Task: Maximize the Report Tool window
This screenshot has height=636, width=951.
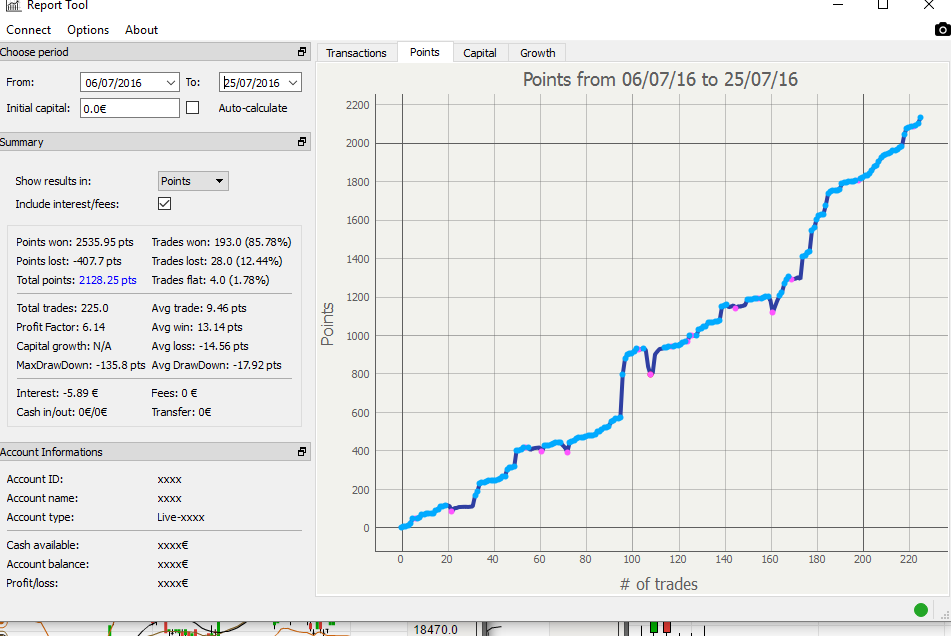Action: (883, 6)
